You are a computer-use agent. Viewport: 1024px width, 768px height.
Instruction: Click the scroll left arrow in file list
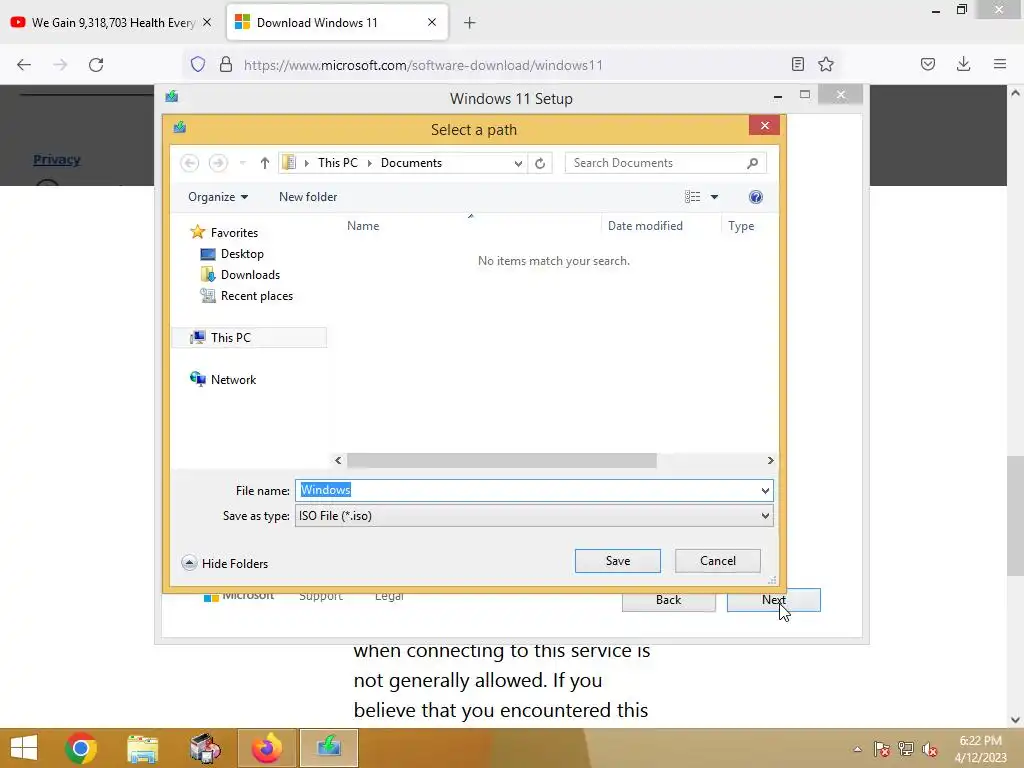[x=338, y=460]
